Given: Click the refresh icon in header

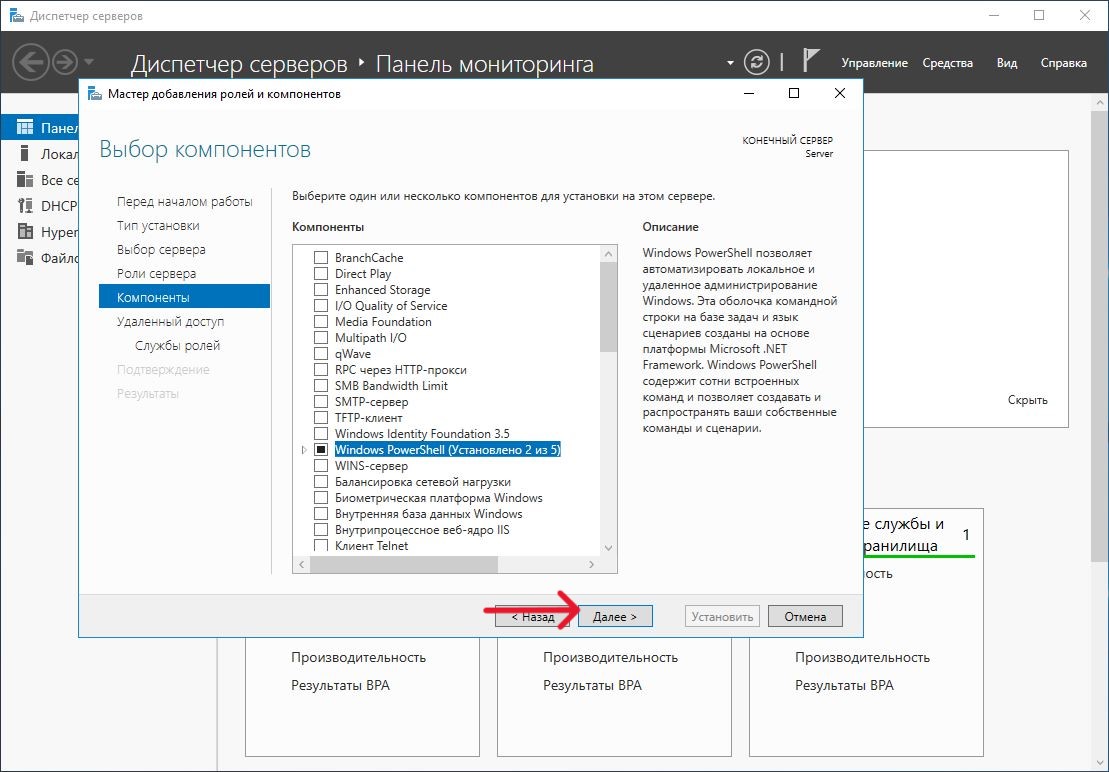Looking at the screenshot, I should pyautogui.click(x=759, y=62).
